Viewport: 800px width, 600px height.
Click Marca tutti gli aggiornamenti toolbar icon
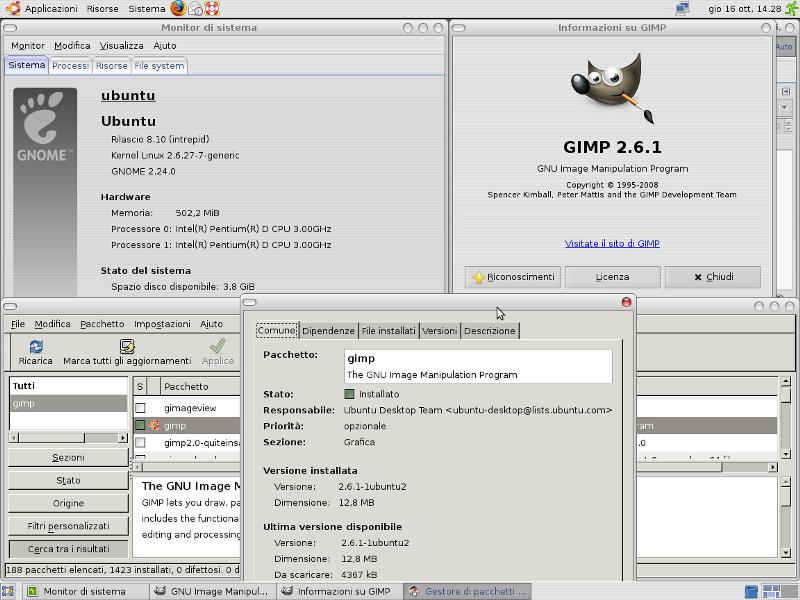pos(127,347)
